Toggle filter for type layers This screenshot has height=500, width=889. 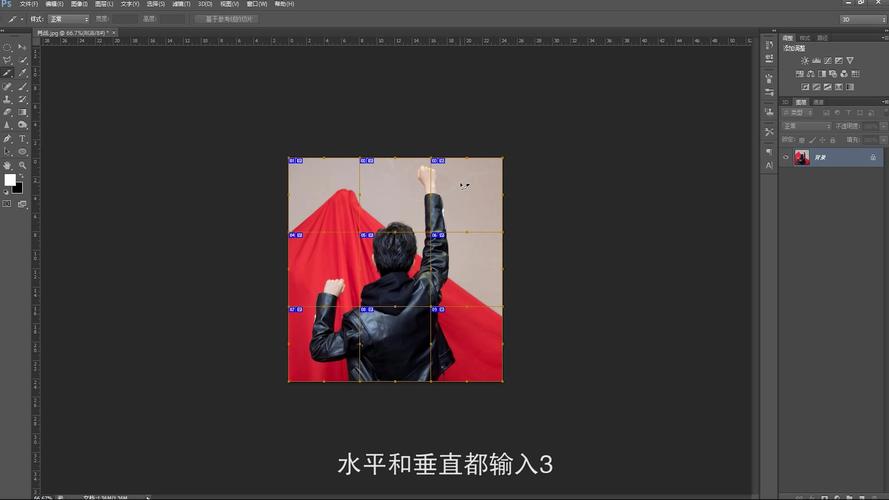click(x=848, y=113)
